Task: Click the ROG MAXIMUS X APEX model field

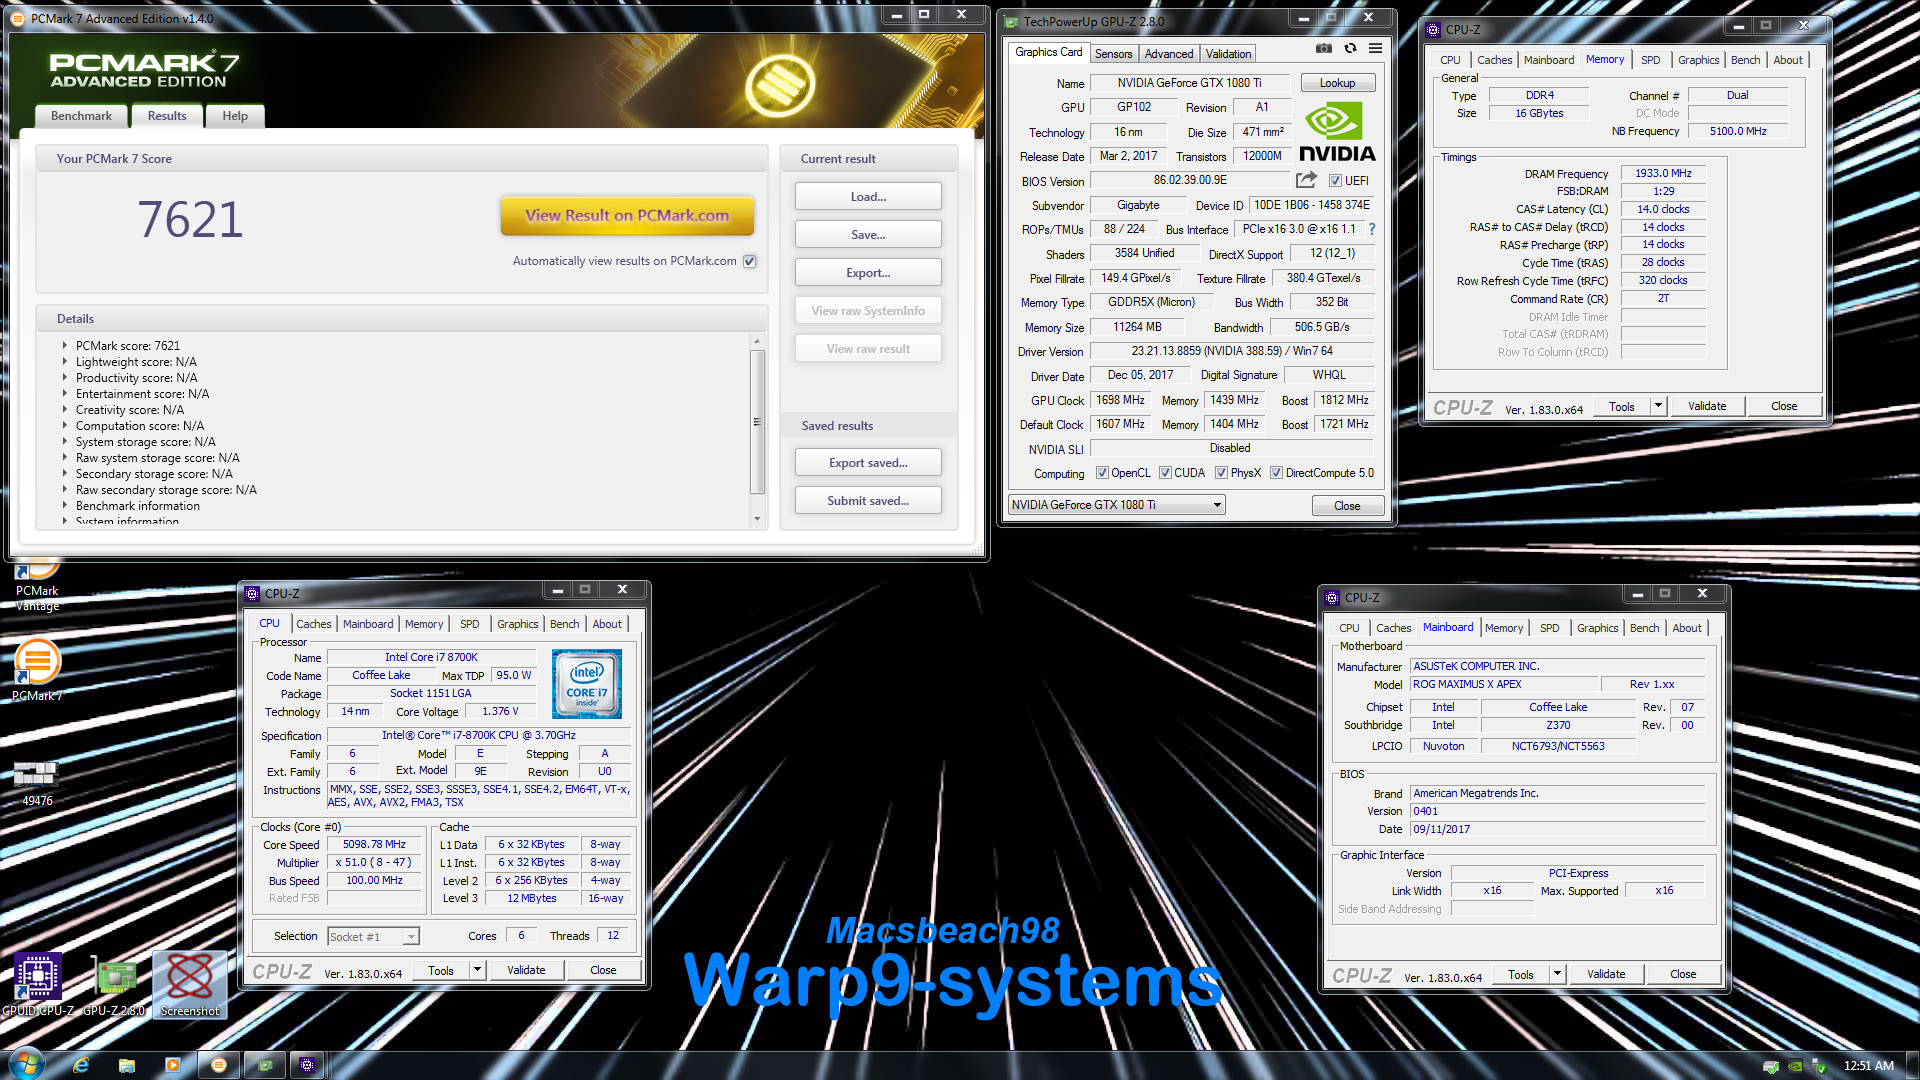Action: (1502, 685)
